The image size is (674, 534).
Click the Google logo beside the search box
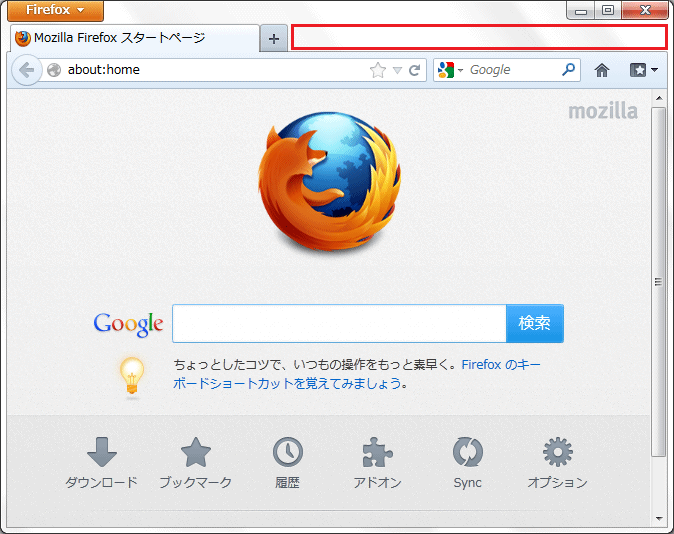point(128,324)
